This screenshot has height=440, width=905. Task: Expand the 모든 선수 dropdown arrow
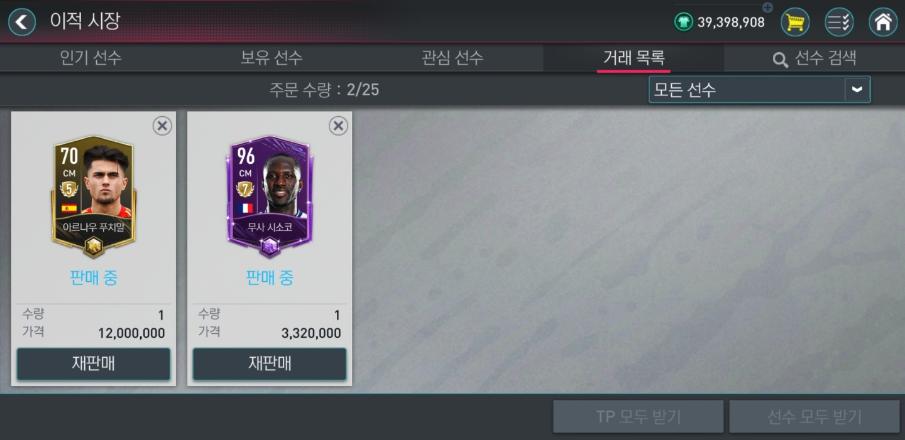tap(858, 90)
